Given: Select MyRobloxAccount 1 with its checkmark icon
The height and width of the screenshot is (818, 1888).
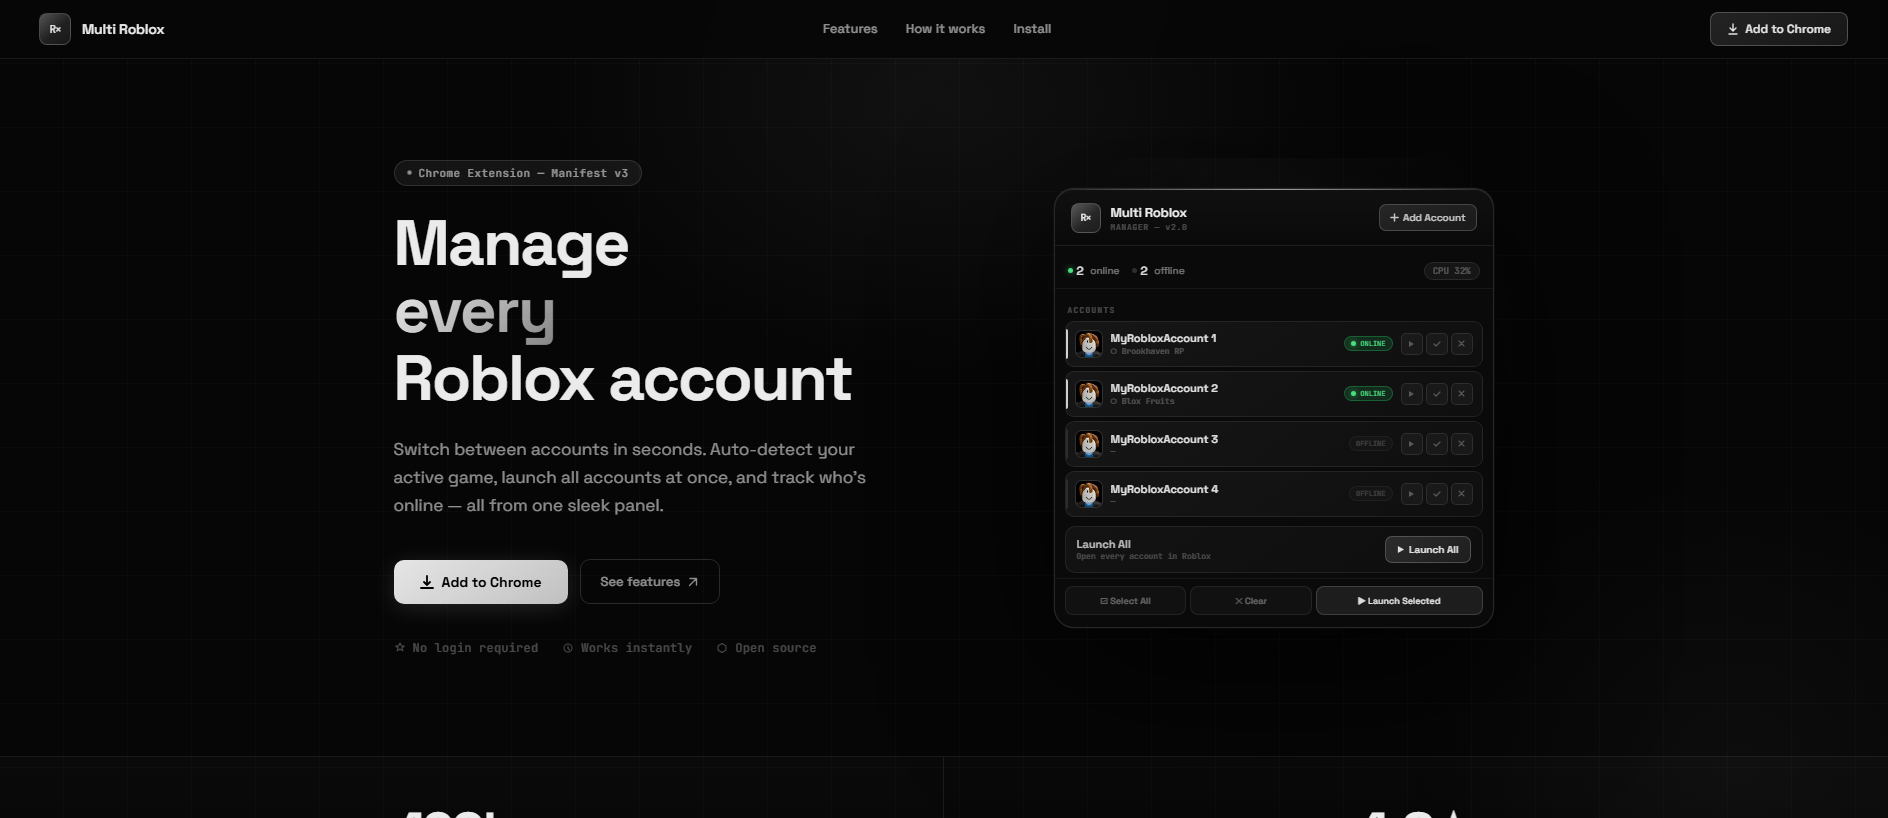Looking at the screenshot, I should pos(1437,344).
